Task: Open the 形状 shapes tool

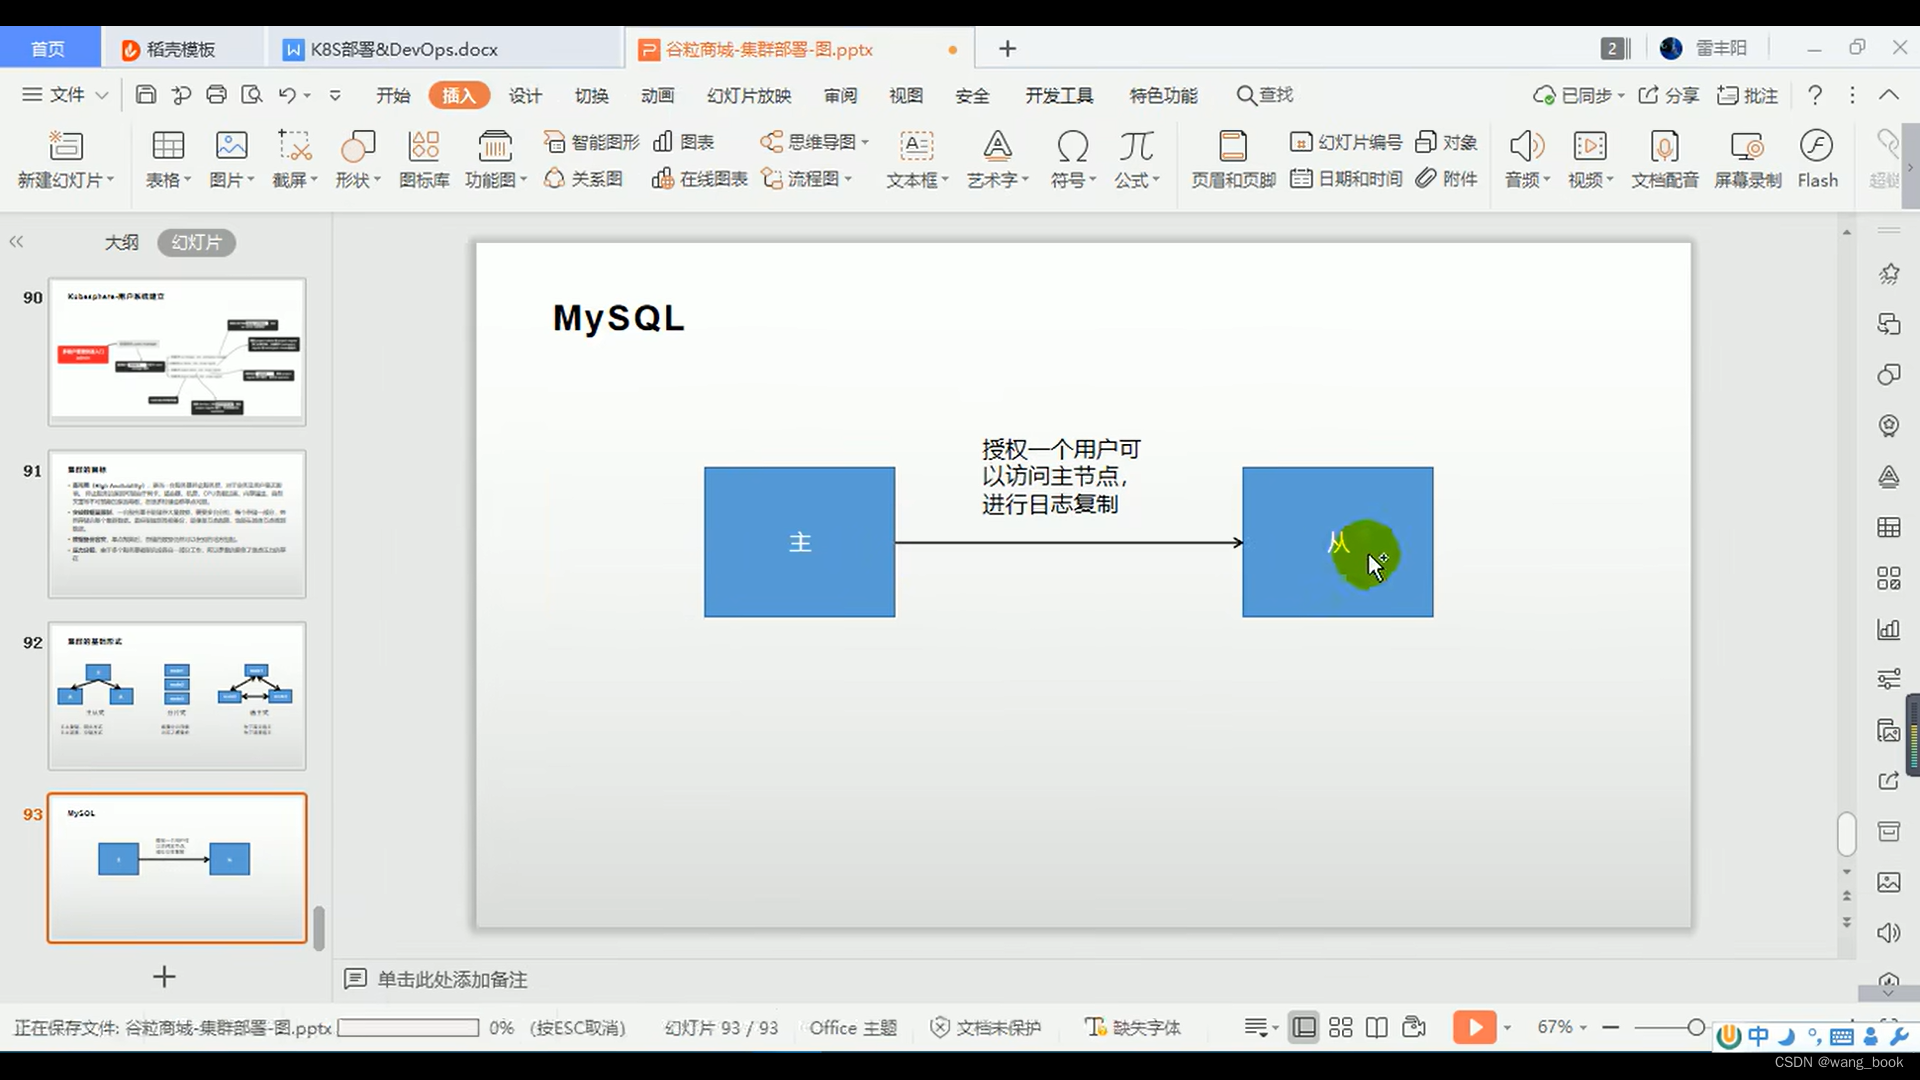Action: pos(357,159)
